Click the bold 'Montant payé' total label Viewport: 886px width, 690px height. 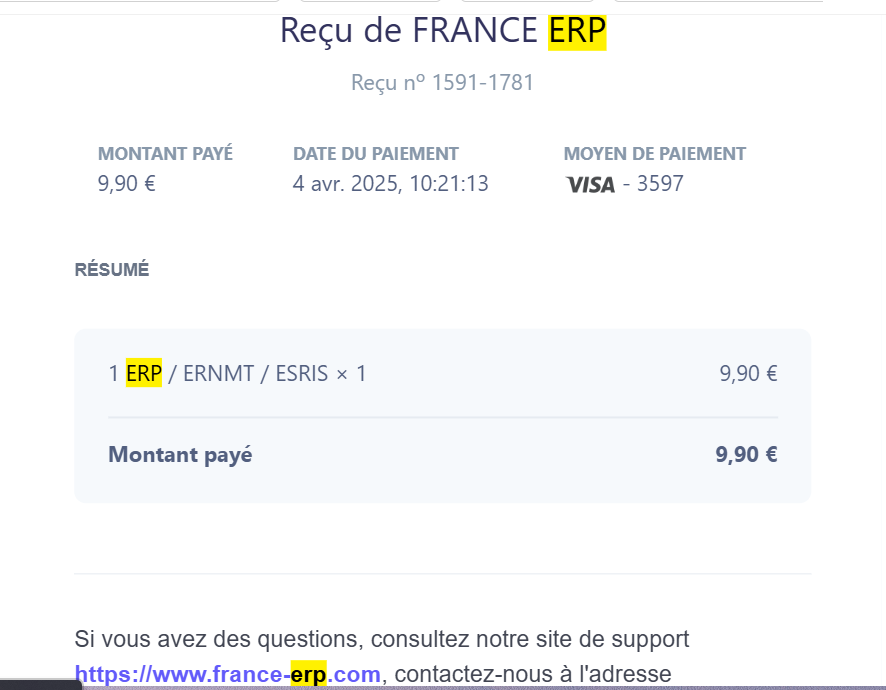point(180,455)
